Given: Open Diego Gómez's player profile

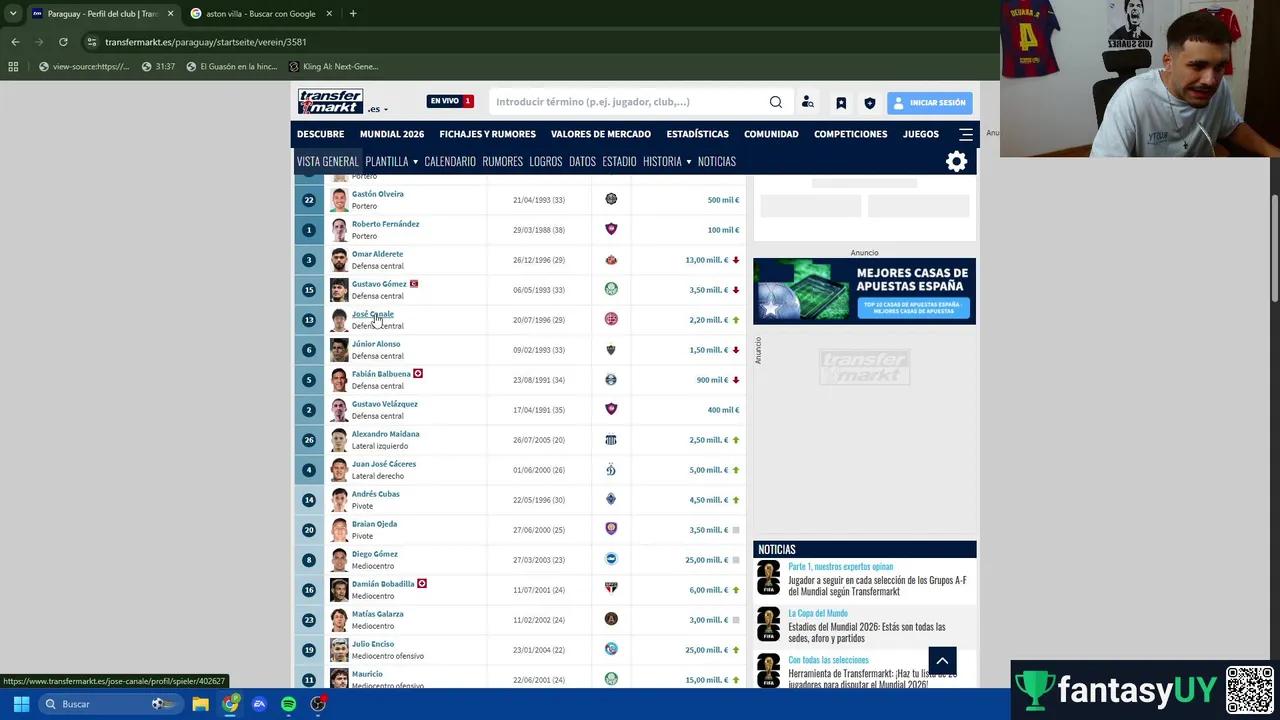Looking at the screenshot, I should 375,554.
